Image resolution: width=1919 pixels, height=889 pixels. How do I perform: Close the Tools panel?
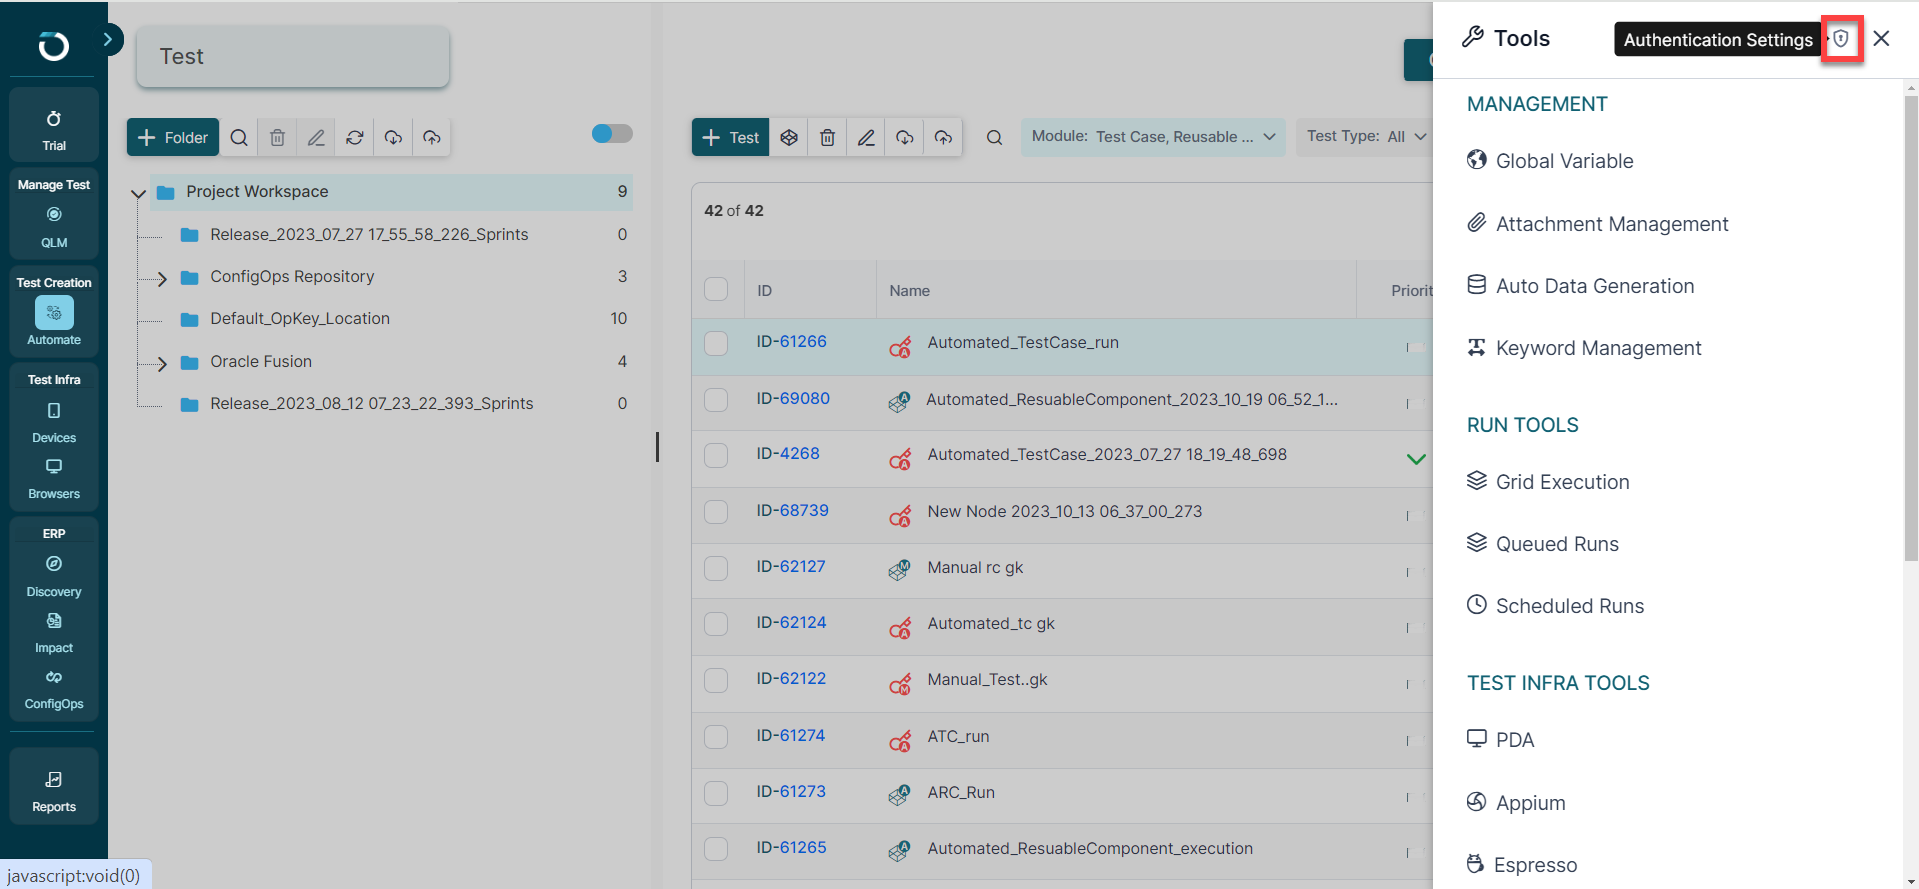coord(1881,39)
